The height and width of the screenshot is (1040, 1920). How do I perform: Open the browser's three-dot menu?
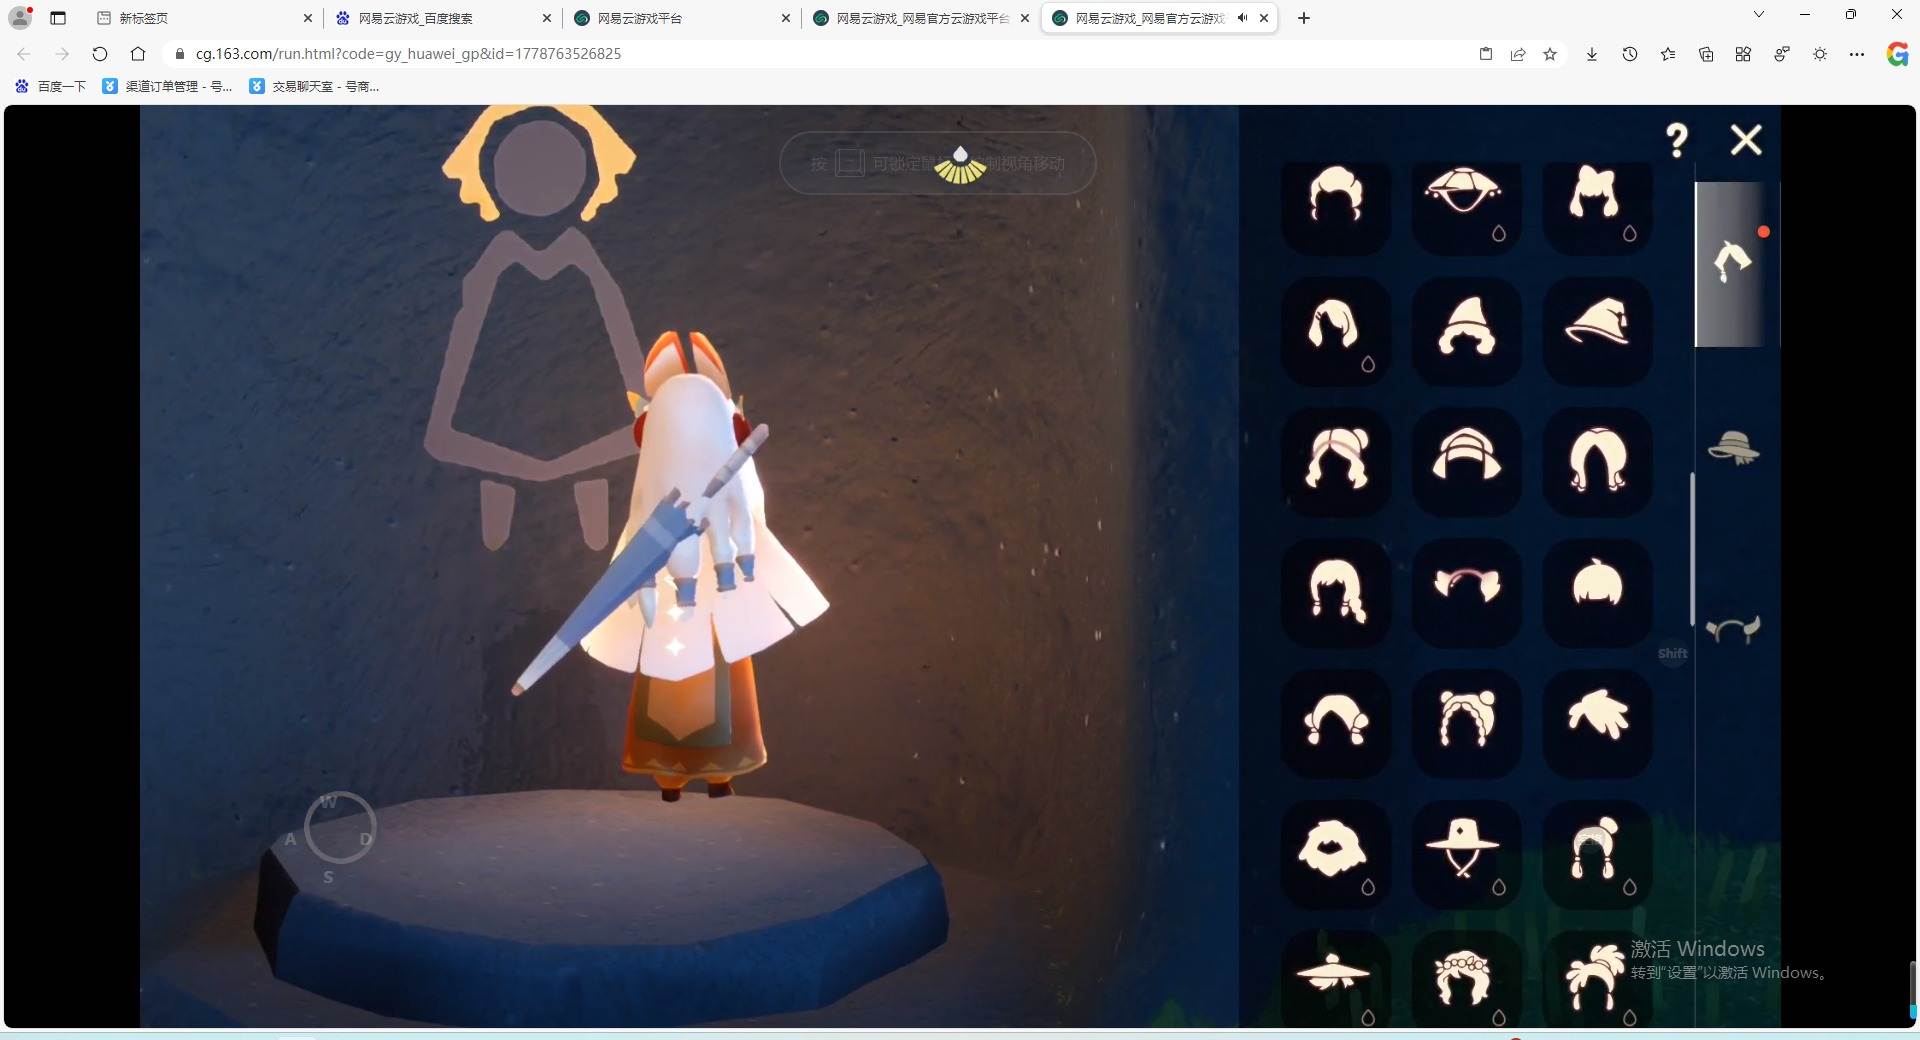click(1857, 54)
